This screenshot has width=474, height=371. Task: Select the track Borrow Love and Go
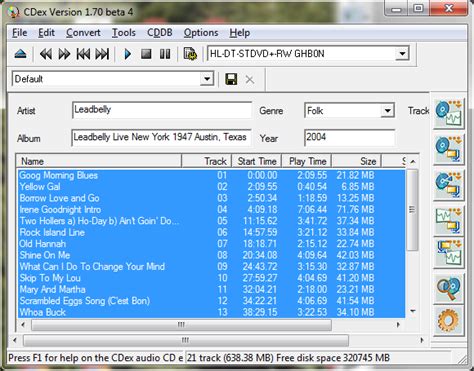[211, 198]
